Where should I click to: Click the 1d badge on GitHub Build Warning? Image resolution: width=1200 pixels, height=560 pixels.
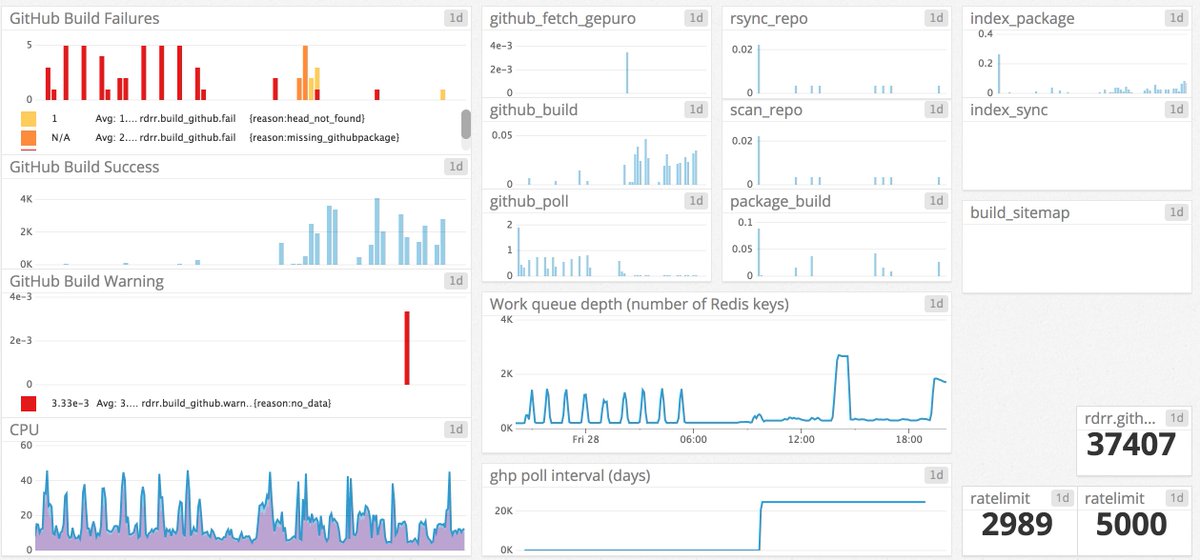pyautogui.click(x=456, y=281)
